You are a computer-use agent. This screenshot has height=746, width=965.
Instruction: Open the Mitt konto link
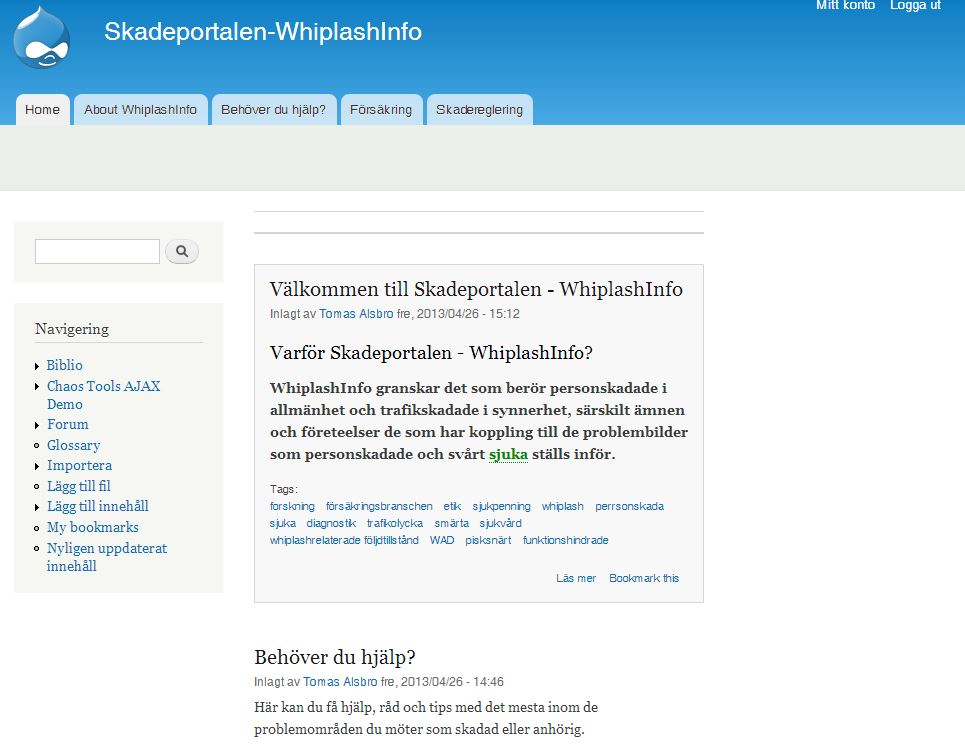pyautogui.click(x=845, y=6)
